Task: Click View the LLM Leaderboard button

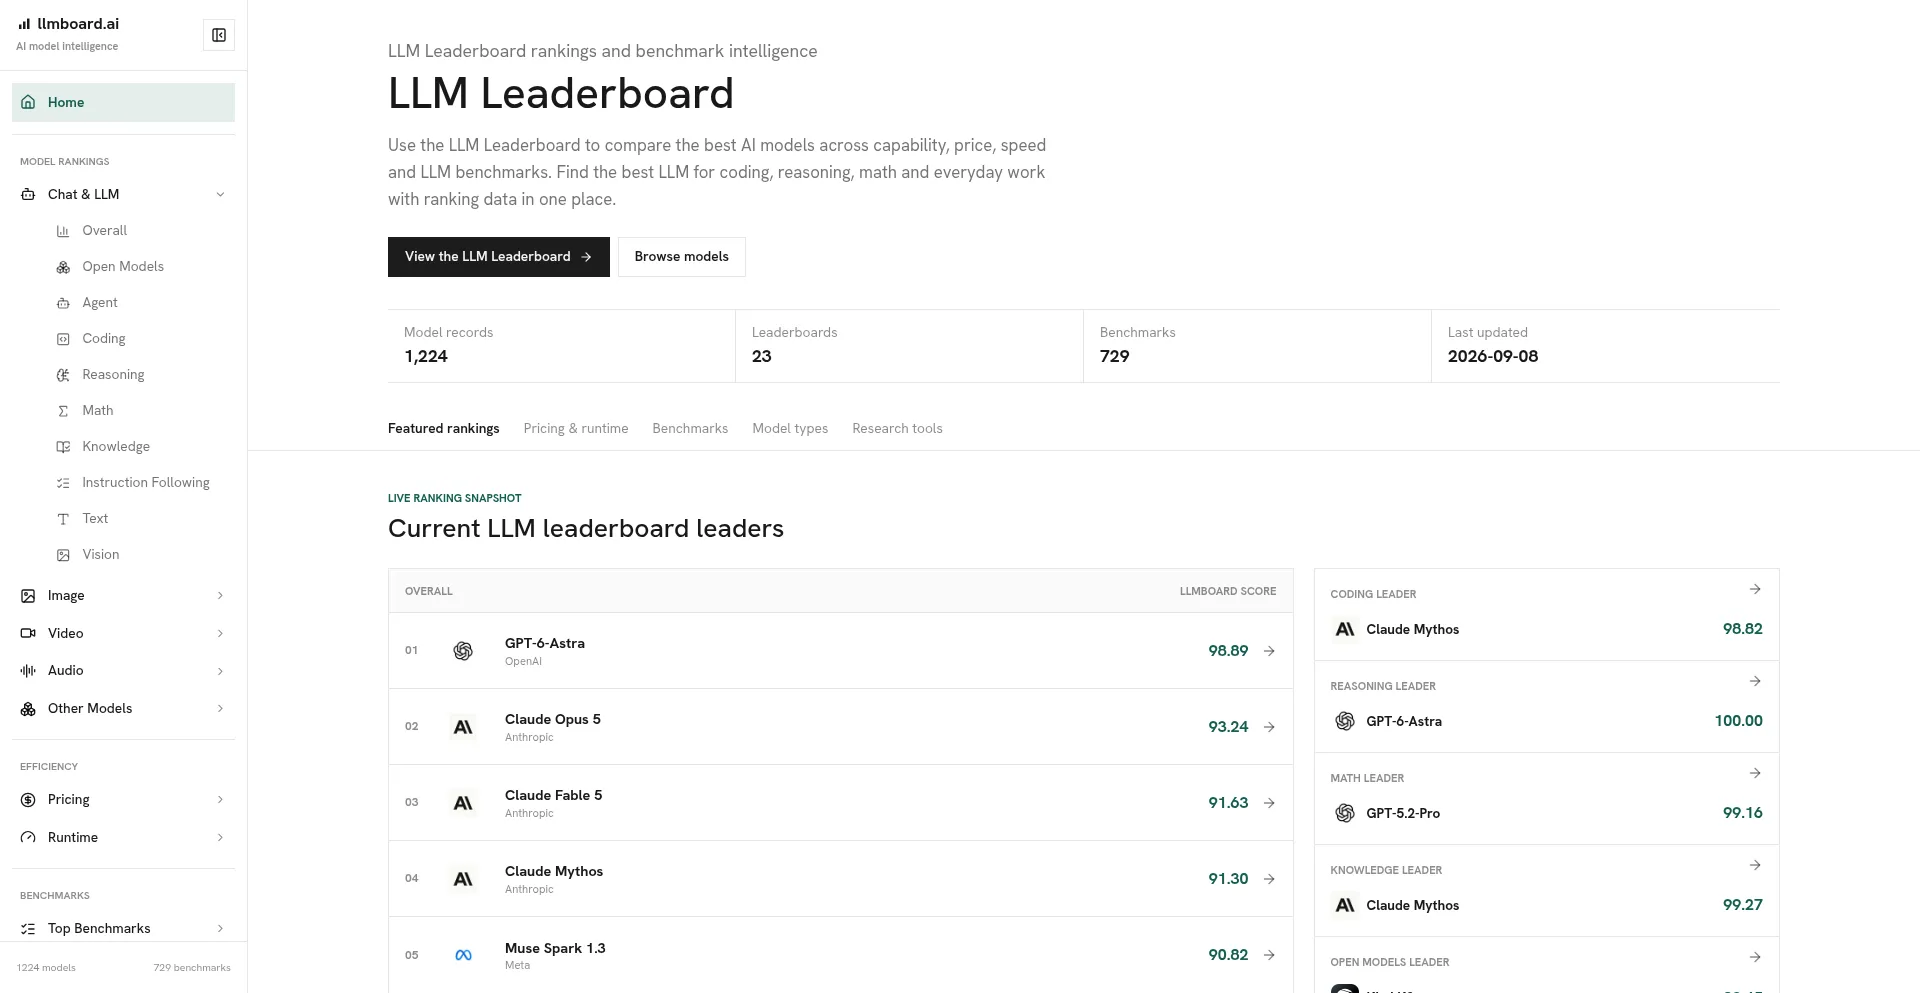Action: tap(498, 257)
